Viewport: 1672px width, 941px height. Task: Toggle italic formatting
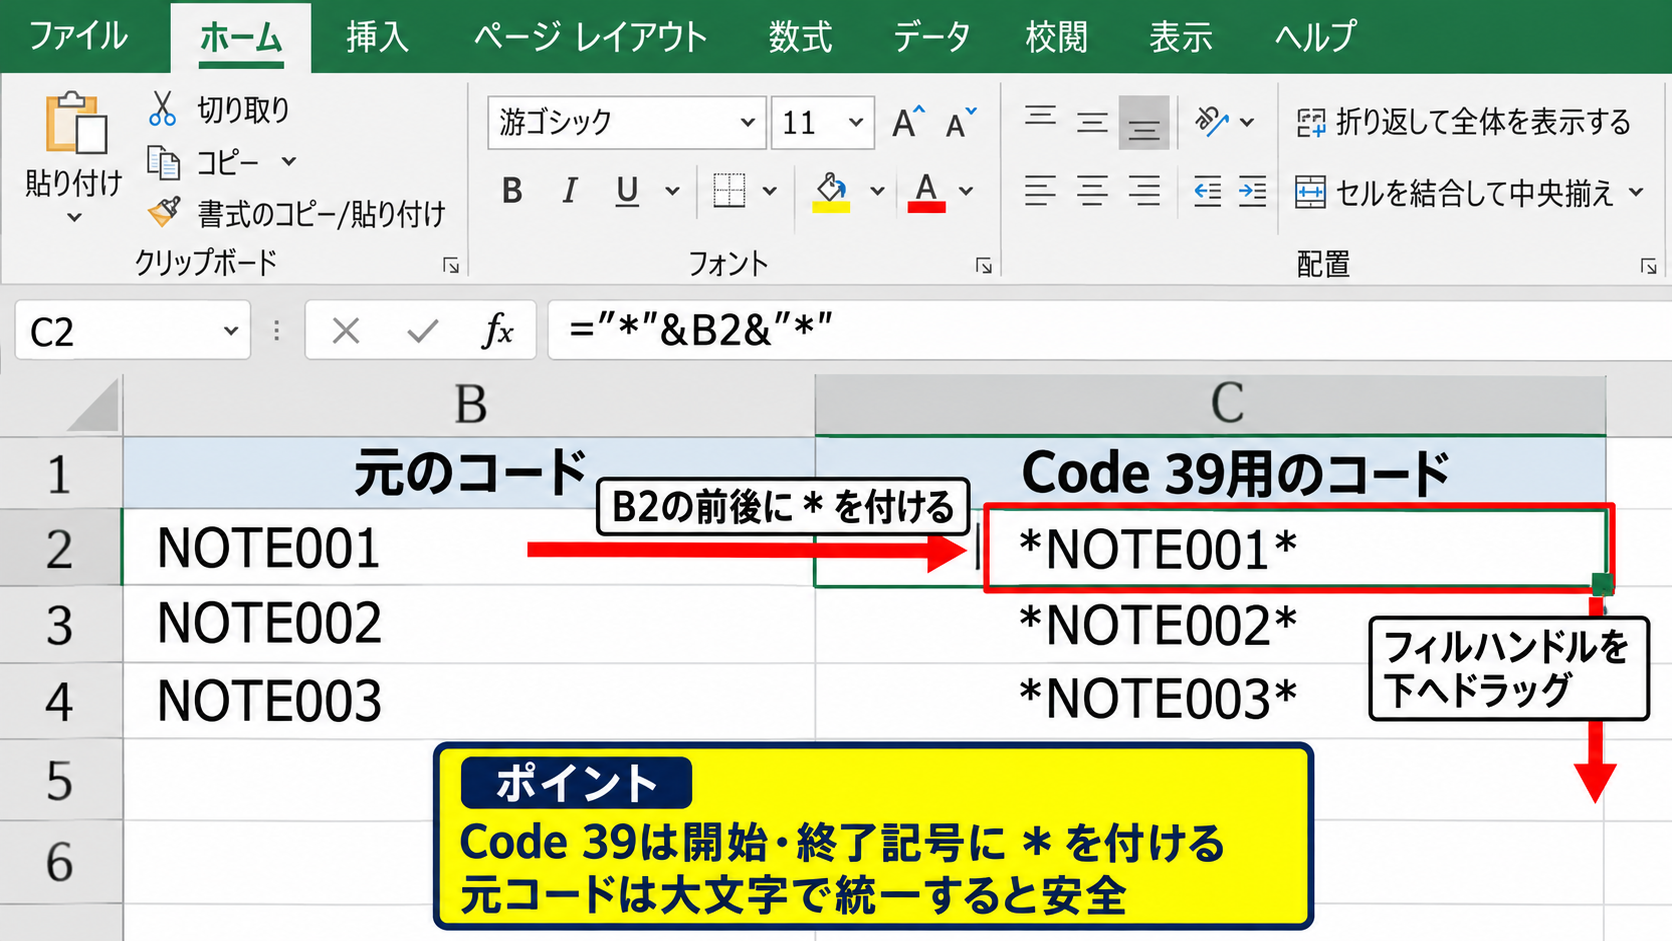pos(570,190)
